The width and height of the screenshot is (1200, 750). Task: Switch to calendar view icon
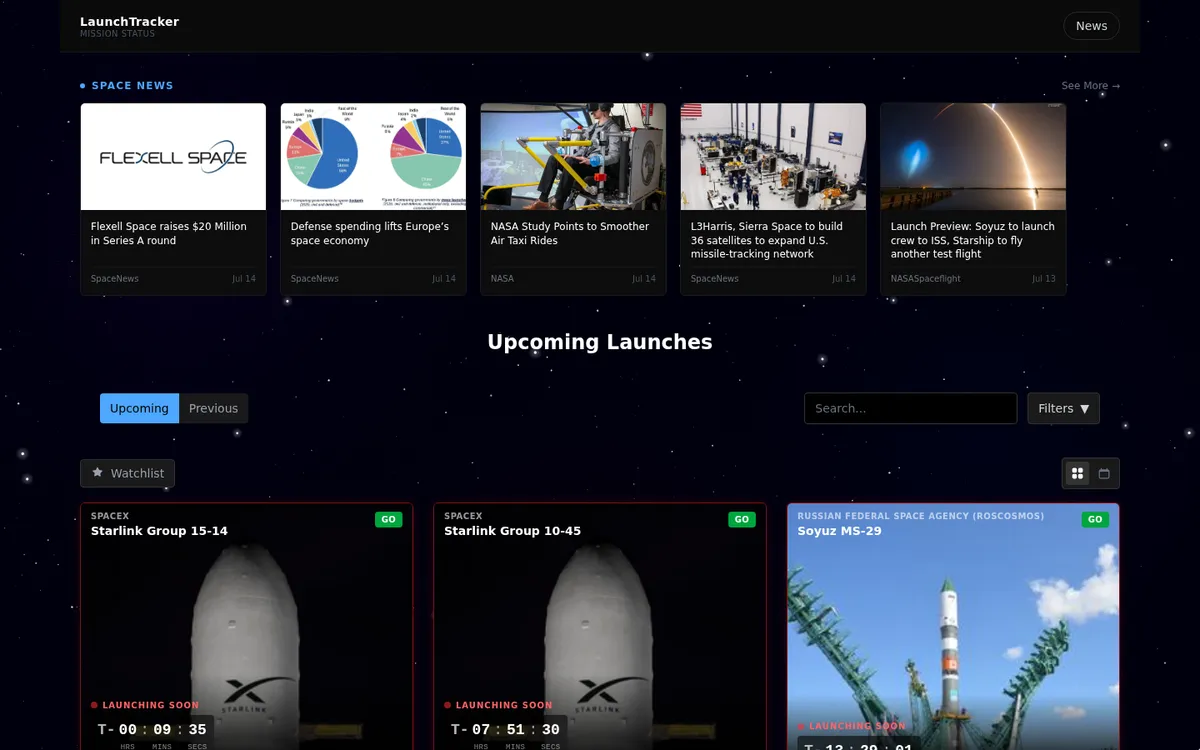[1104, 473]
